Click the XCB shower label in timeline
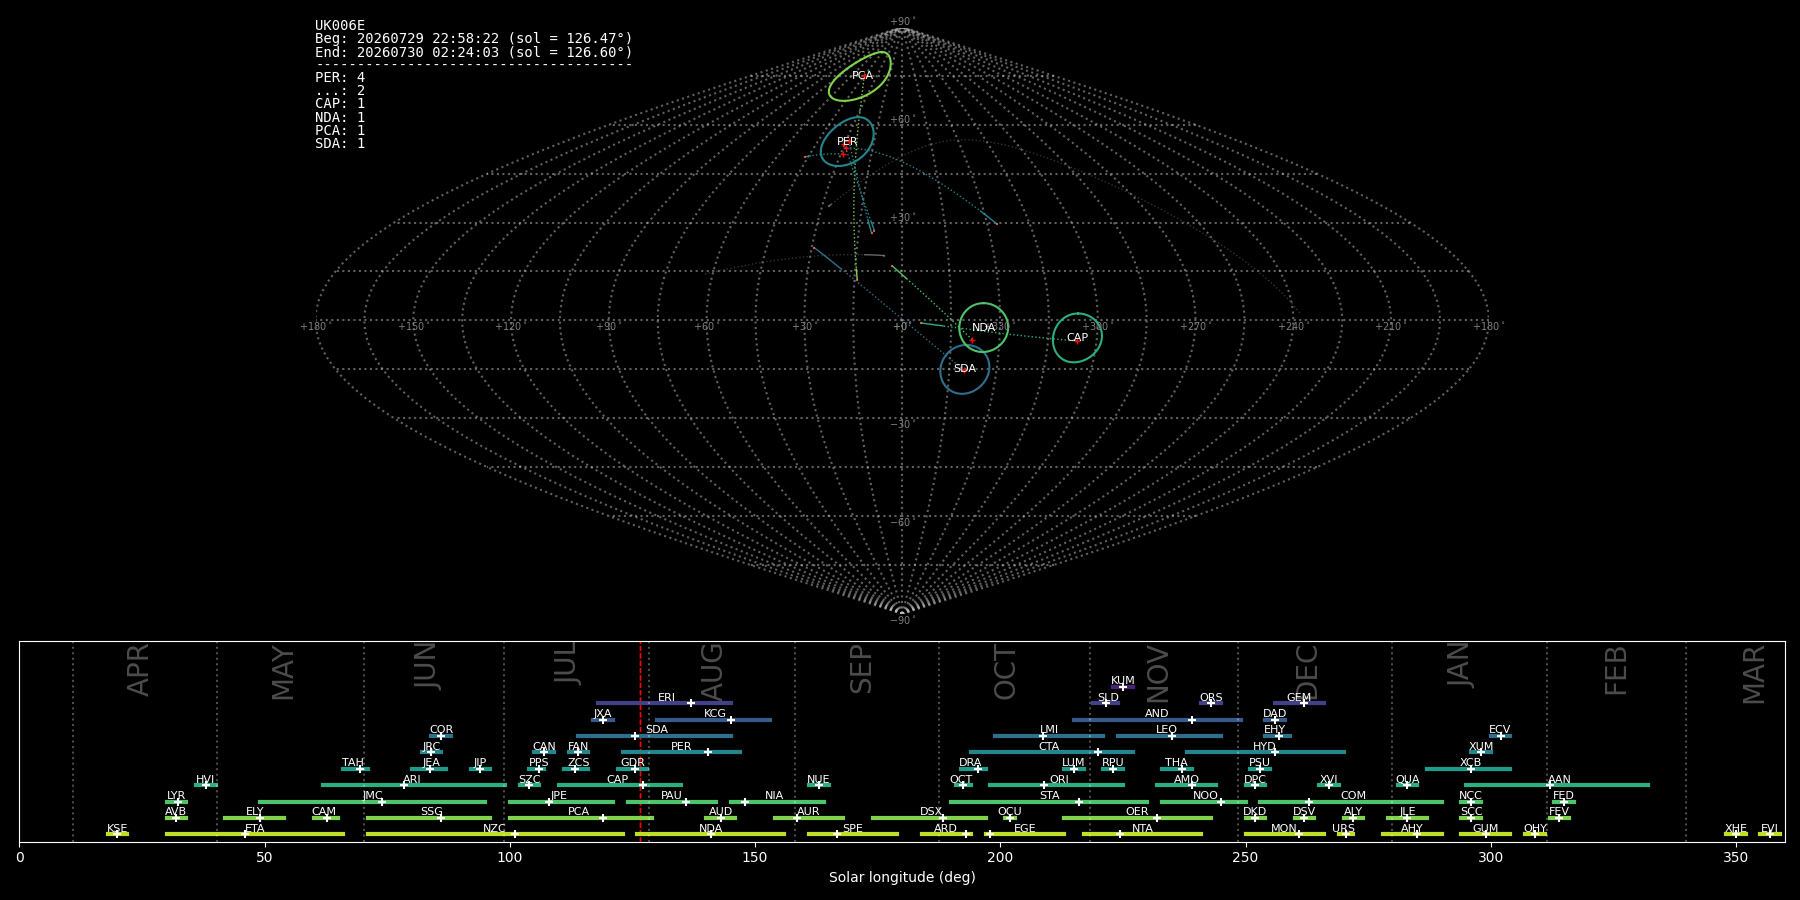 point(1470,763)
